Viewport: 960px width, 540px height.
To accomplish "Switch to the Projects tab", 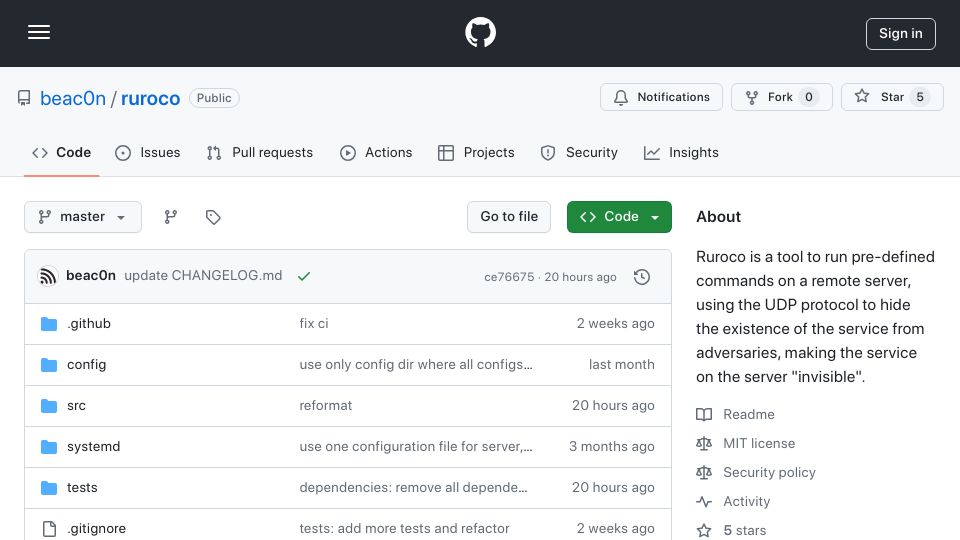I will pyautogui.click(x=476, y=152).
